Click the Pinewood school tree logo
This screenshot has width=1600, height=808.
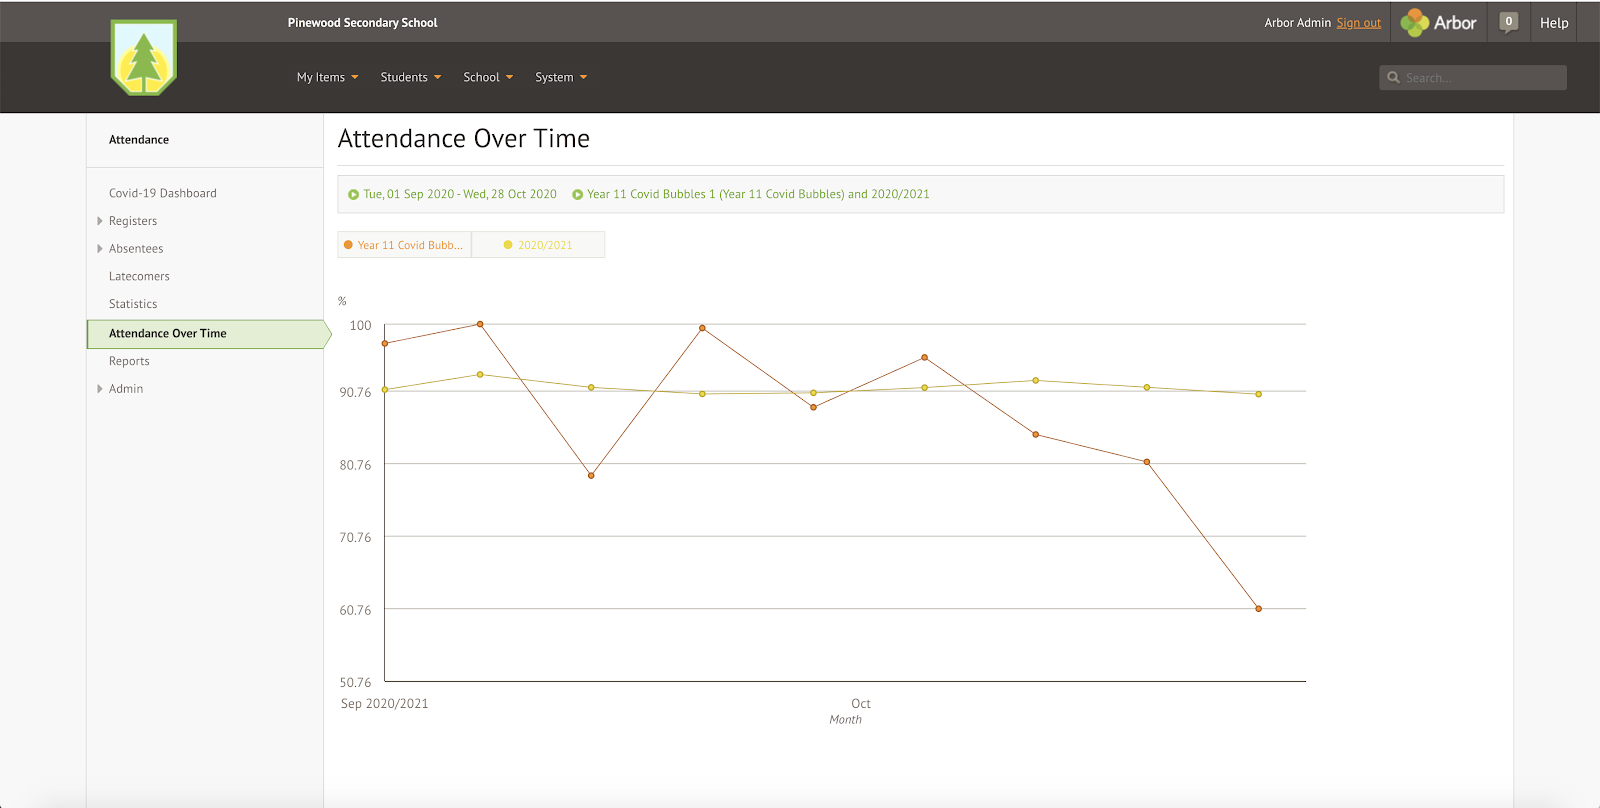144,58
